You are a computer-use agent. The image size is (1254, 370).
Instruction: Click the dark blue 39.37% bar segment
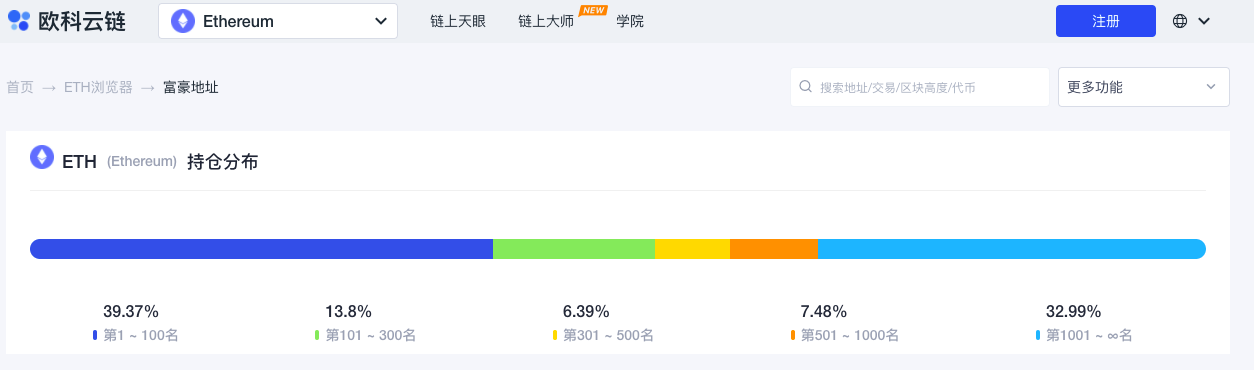(x=261, y=249)
